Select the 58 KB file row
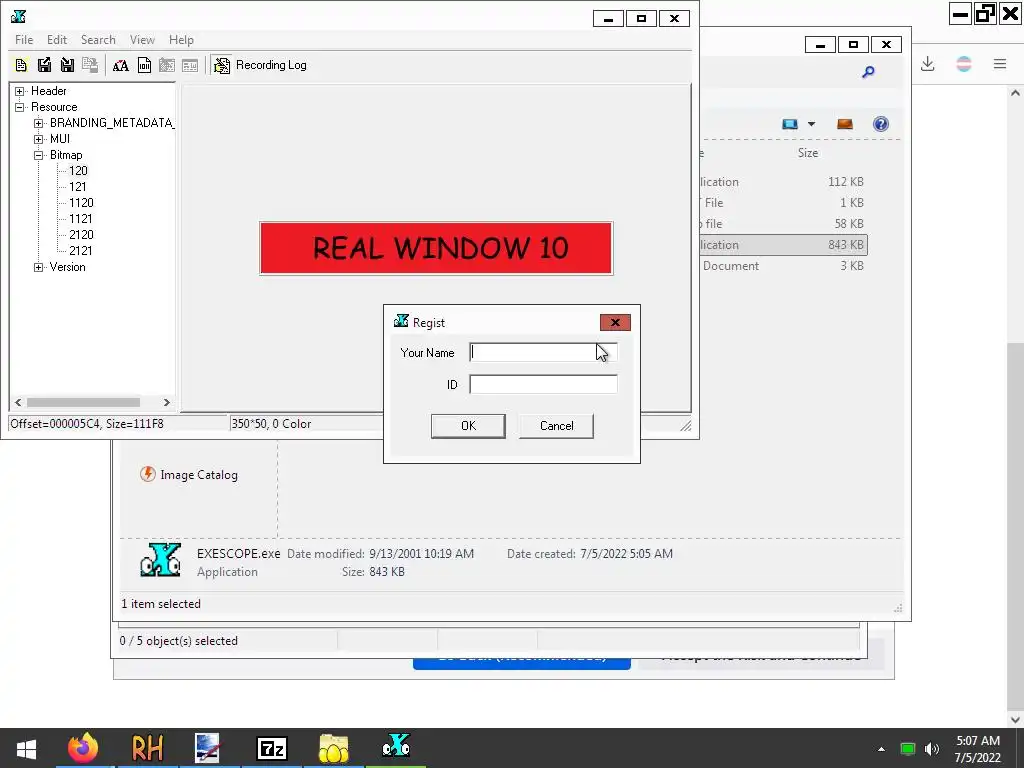This screenshot has height=768, width=1024. (x=784, y=224)
